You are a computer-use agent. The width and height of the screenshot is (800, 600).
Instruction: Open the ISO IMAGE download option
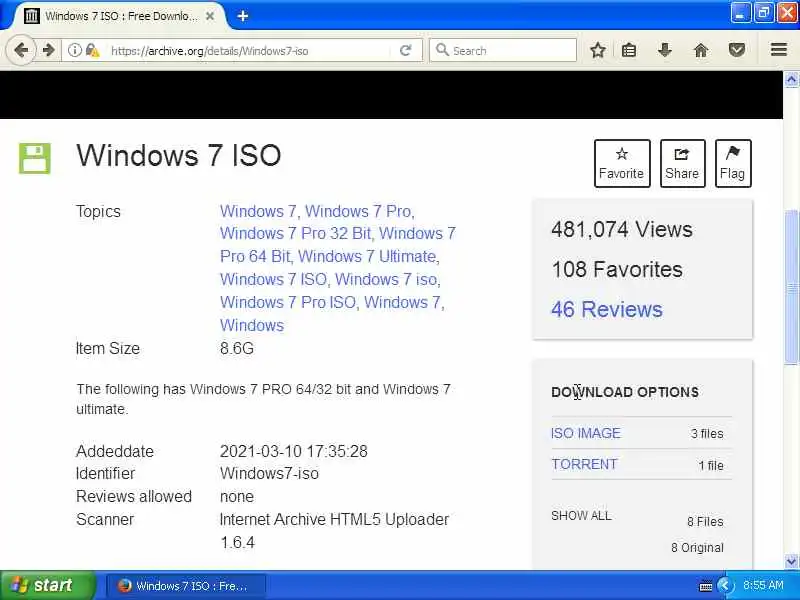[x=586, y=433]
